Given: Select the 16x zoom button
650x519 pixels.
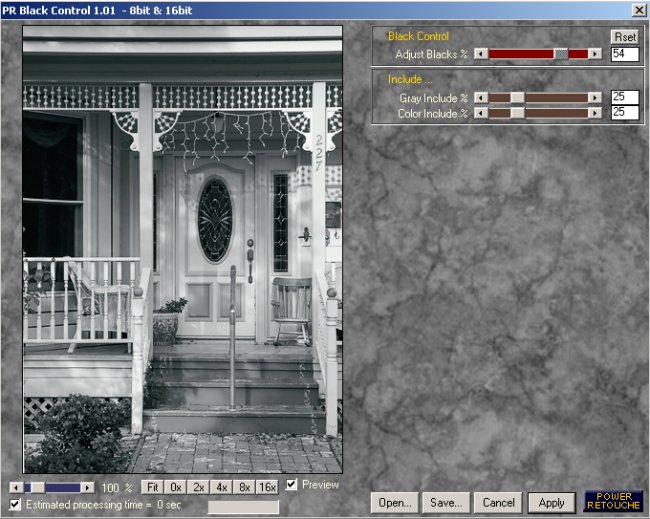Looking at the screenshot, I should [x=267, y=487].
